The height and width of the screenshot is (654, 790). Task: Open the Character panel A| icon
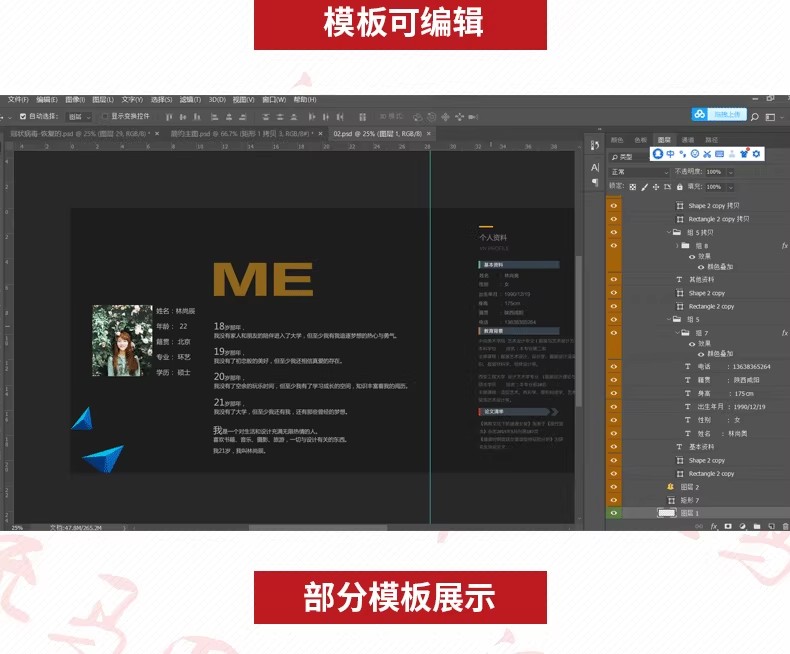[x=595, y=167]
